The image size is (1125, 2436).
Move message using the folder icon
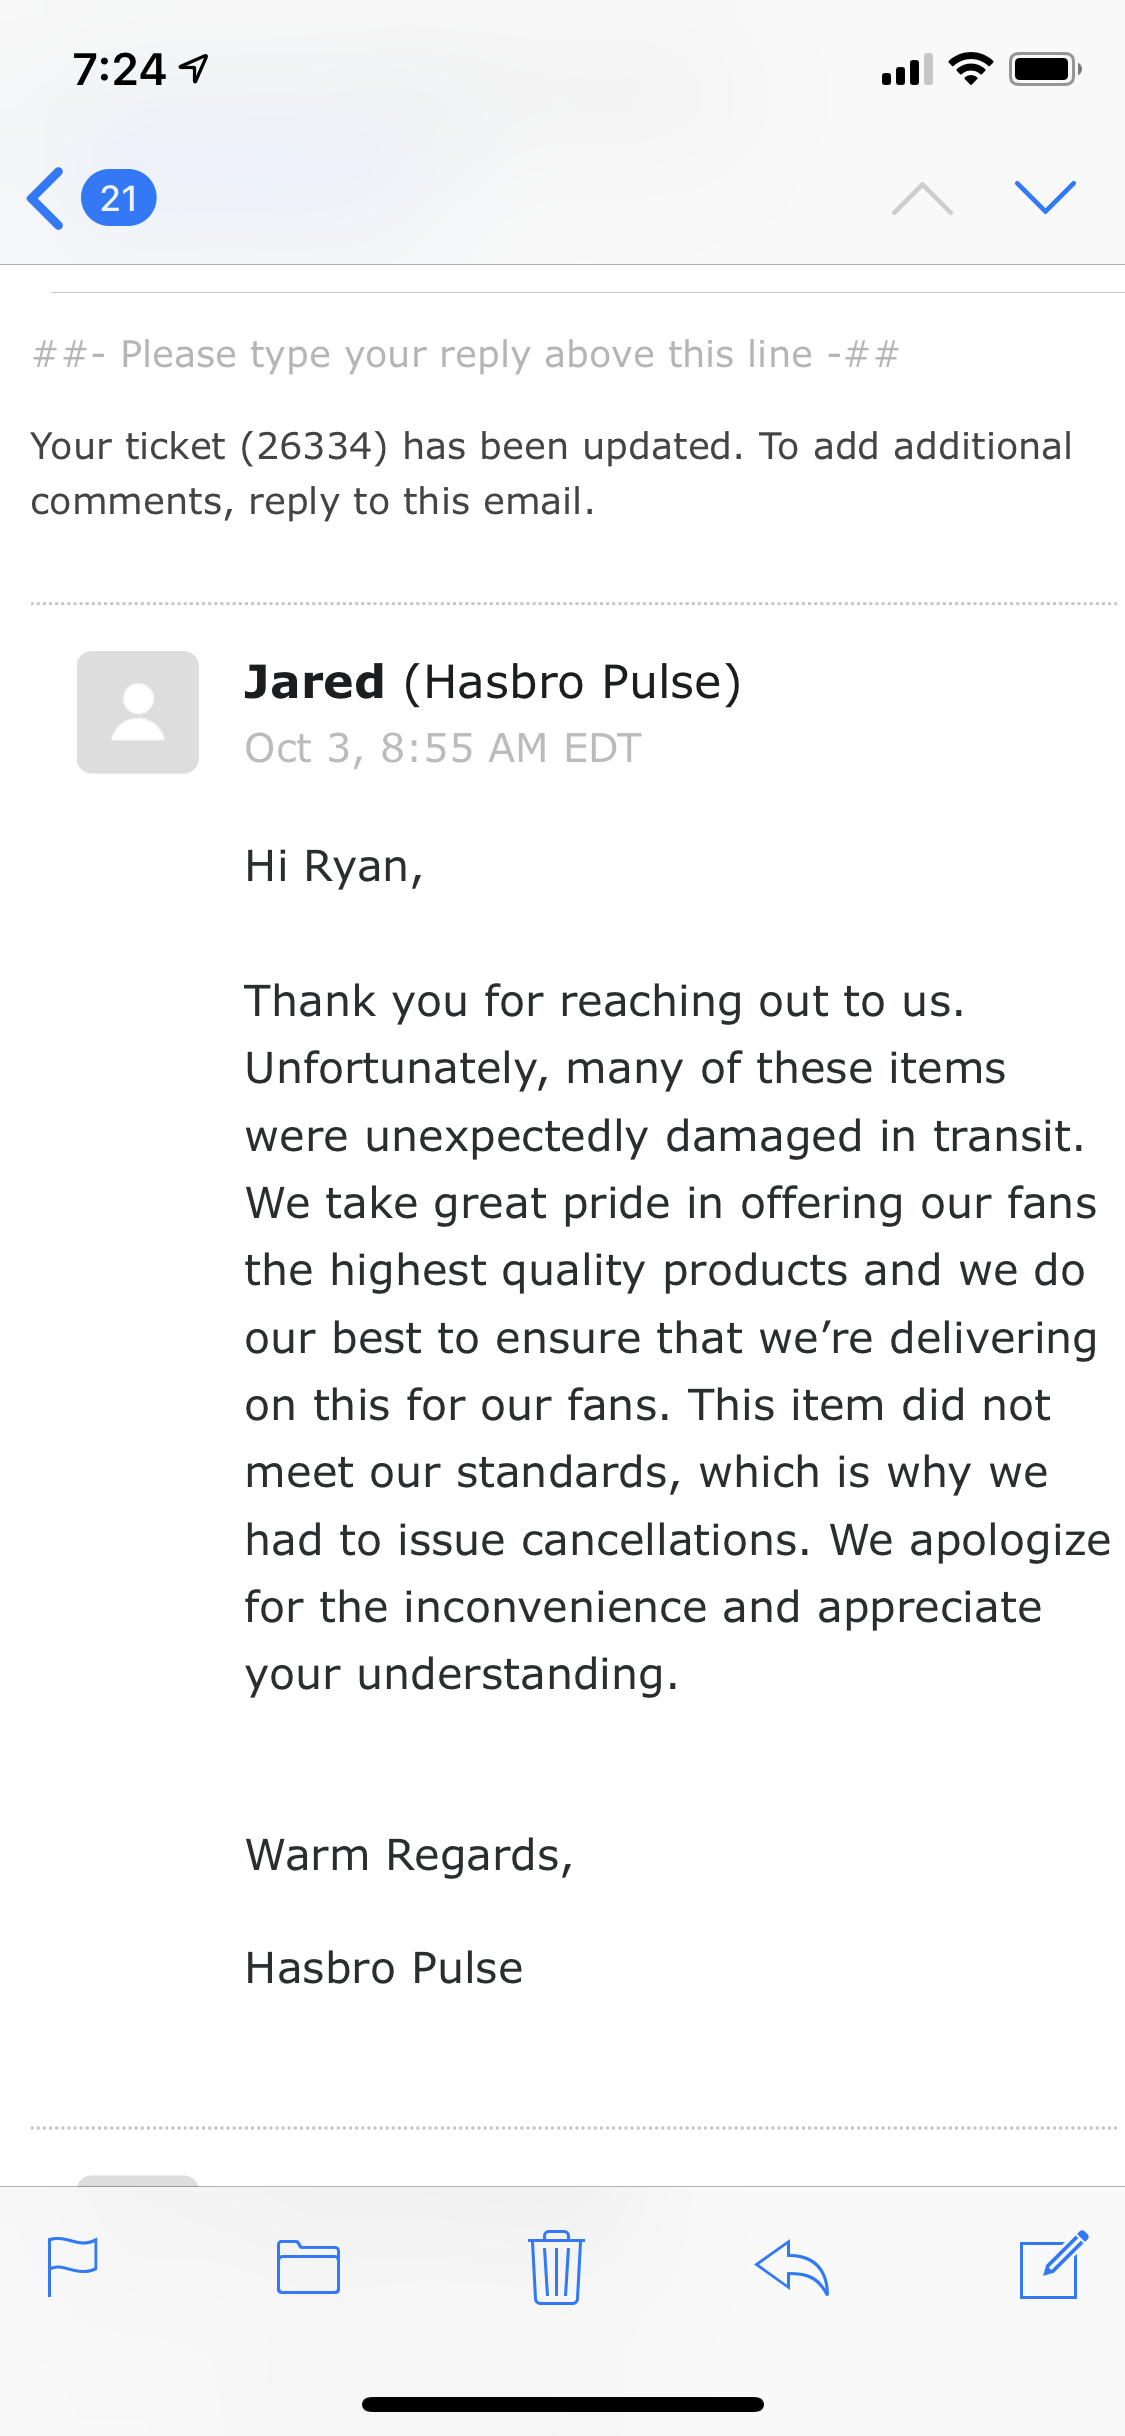click(308, 2266)
